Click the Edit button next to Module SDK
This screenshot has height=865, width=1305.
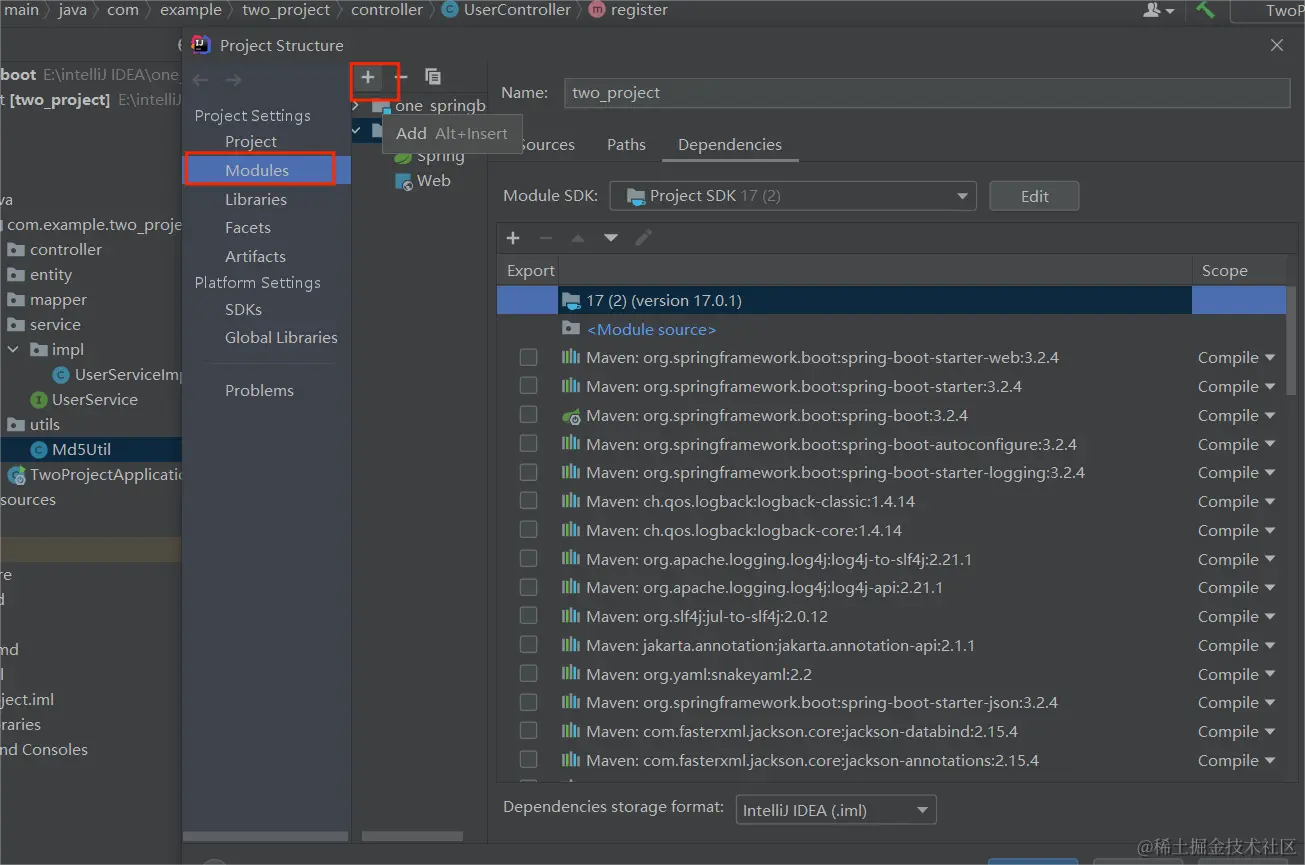tap(1034, 196)
